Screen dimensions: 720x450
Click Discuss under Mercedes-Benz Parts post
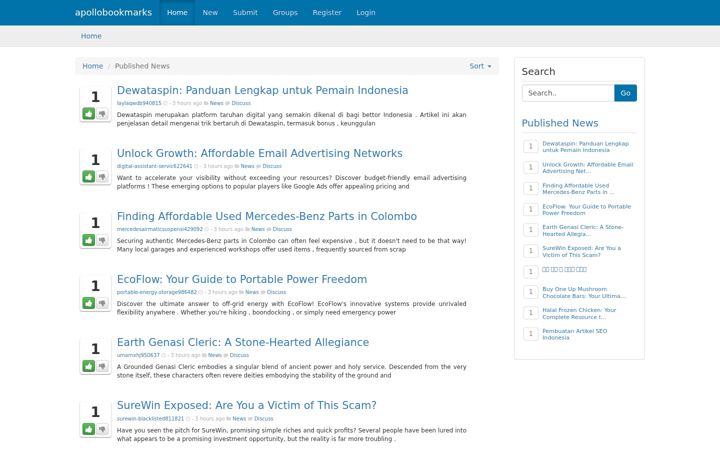click(x=282, y=229)
